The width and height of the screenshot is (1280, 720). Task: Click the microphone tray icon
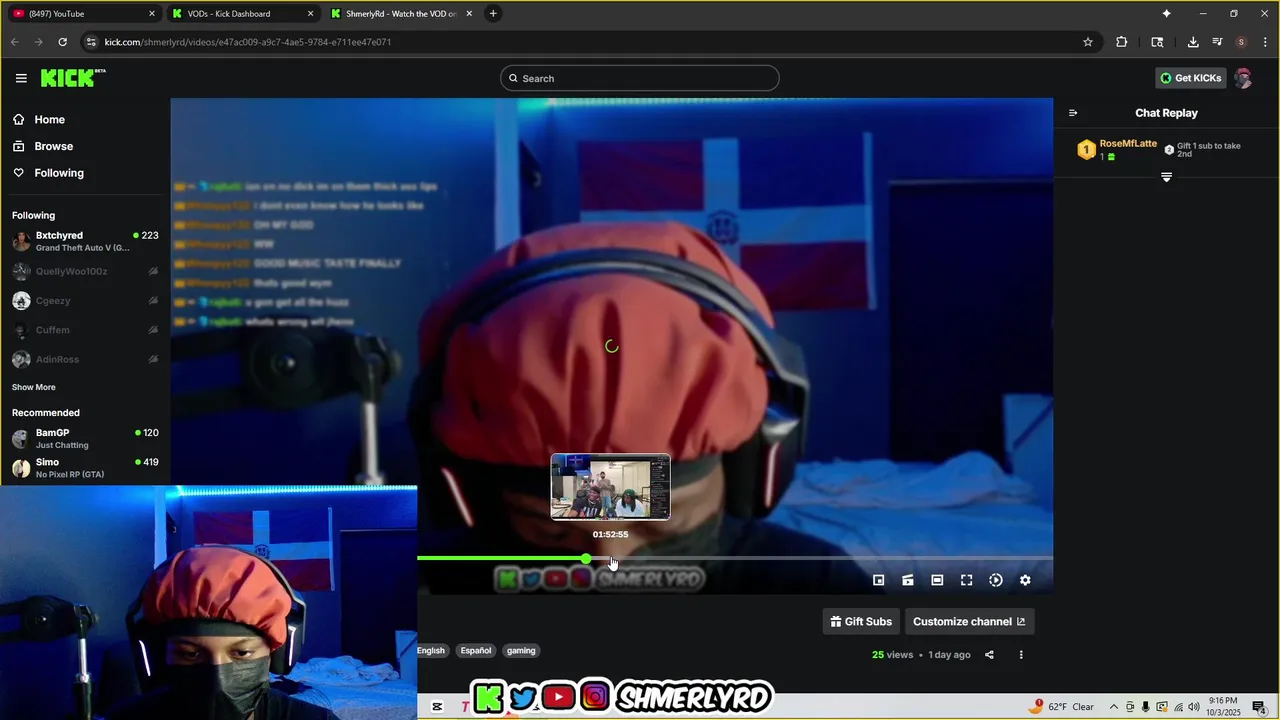[1146, 707]
